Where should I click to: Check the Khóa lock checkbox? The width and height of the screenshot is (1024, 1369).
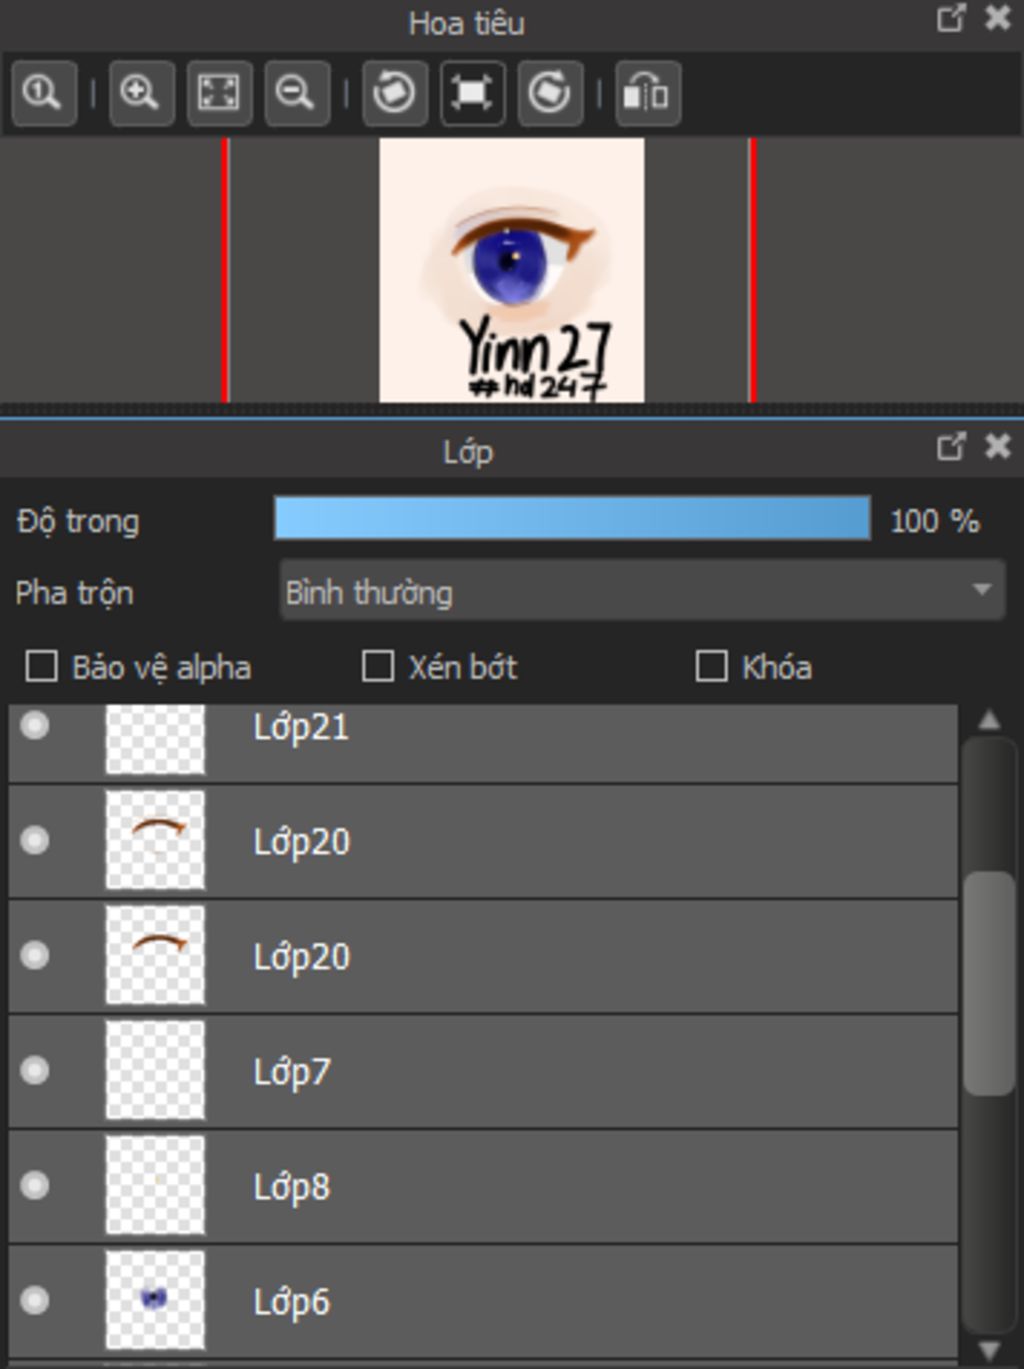click(x=711, y=666)
